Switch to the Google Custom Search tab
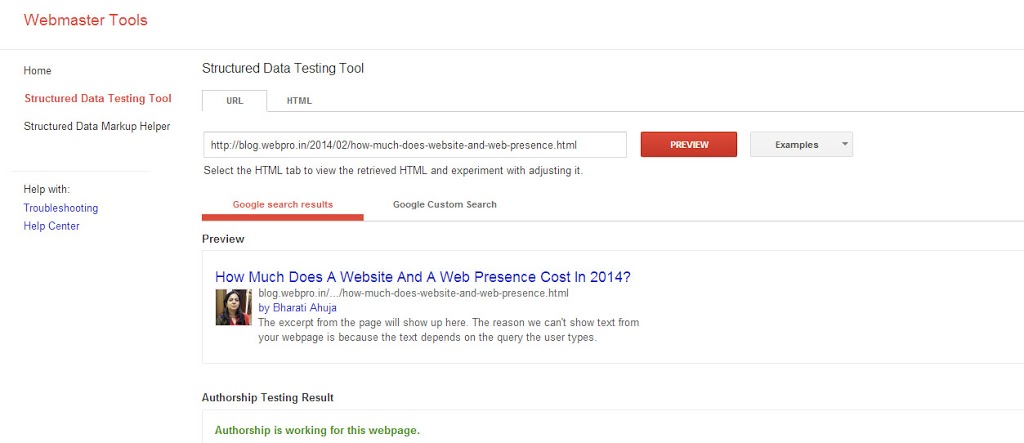The height and width of the screenshot is (443, 1024). 444,205
